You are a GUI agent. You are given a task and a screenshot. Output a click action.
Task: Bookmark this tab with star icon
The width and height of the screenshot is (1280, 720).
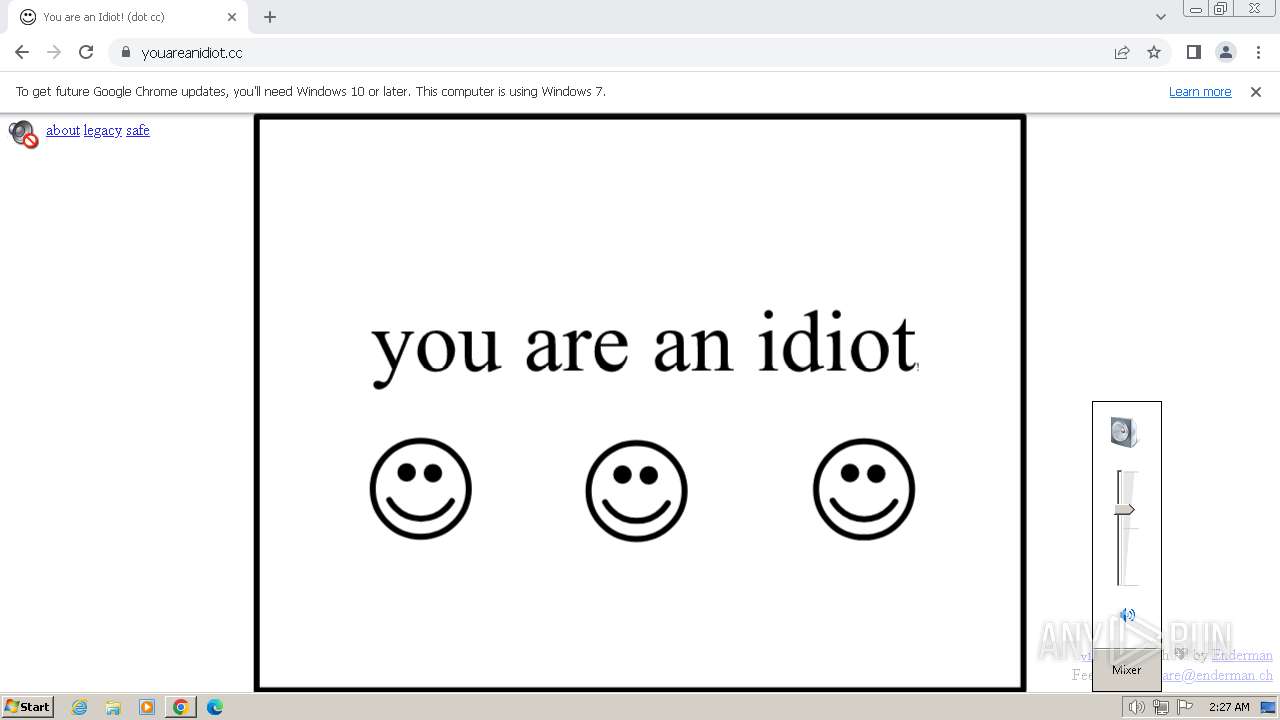(1154, 53)
